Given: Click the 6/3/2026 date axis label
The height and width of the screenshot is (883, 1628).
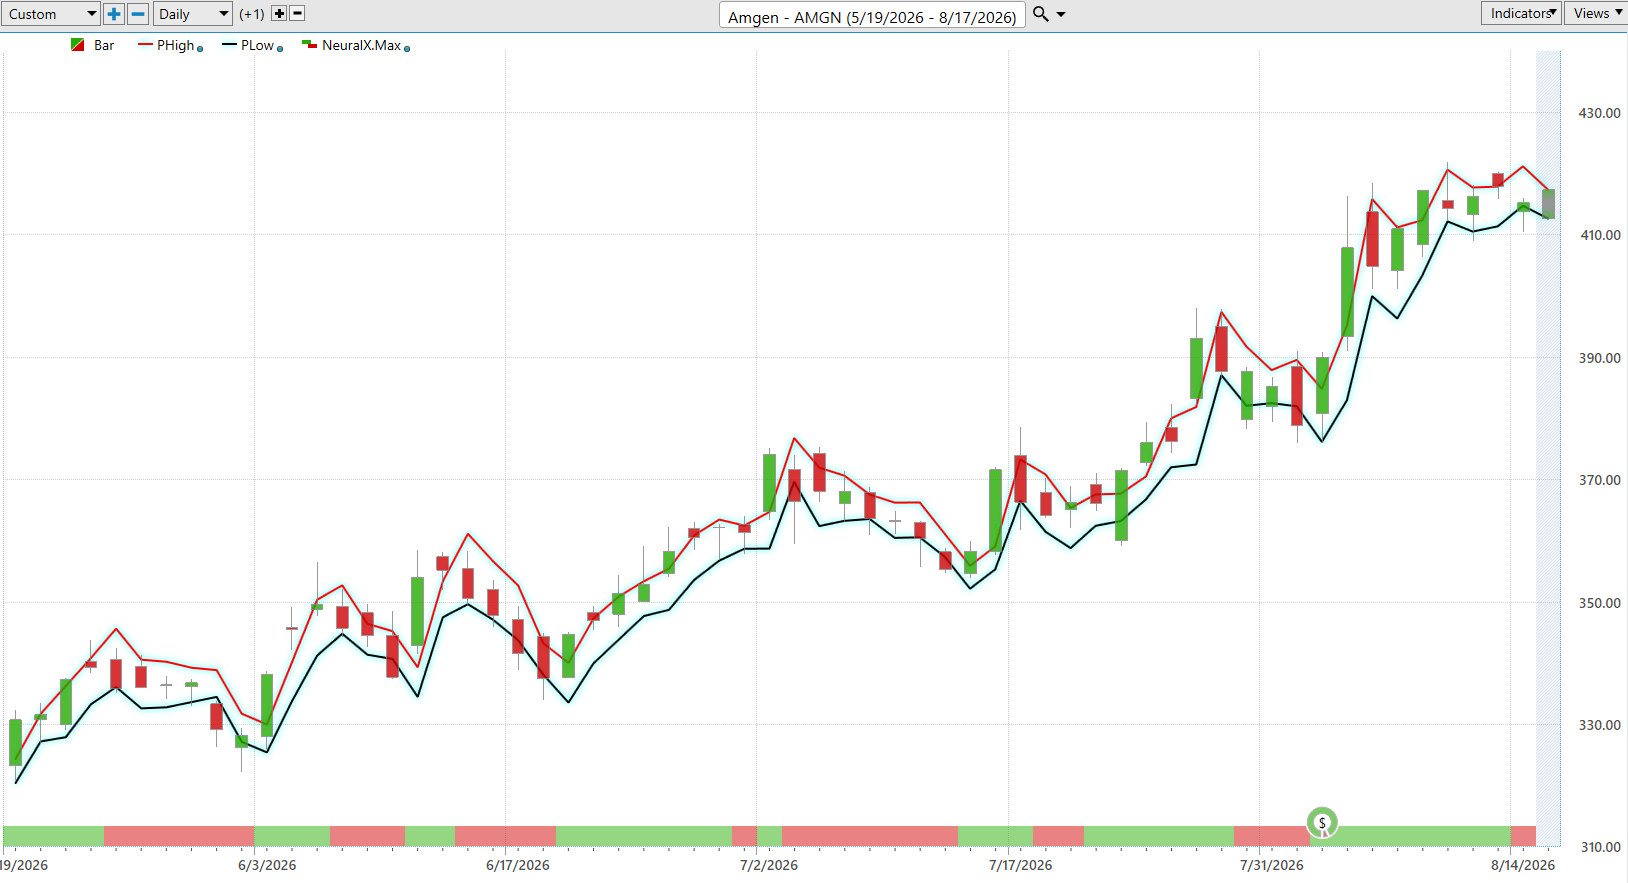Looking at the screenshot, I should coord(267,865).
